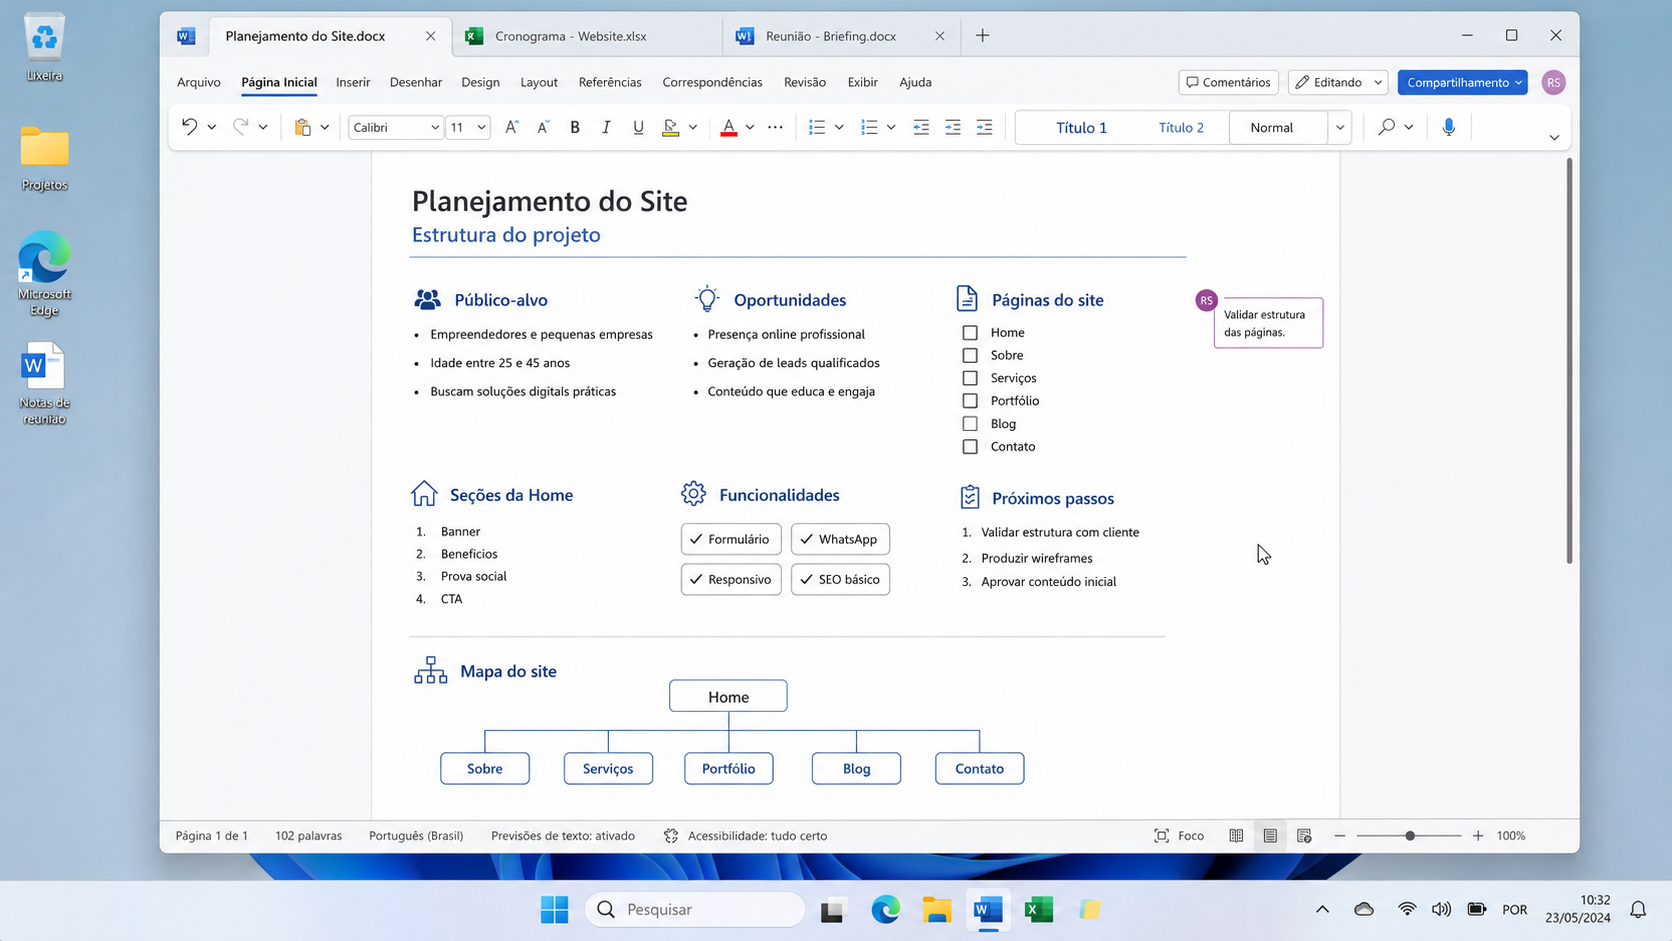Click the Undo icon in the ribbon
Image resolution: width=1672 pixels, height=941 pixels.
189,127
